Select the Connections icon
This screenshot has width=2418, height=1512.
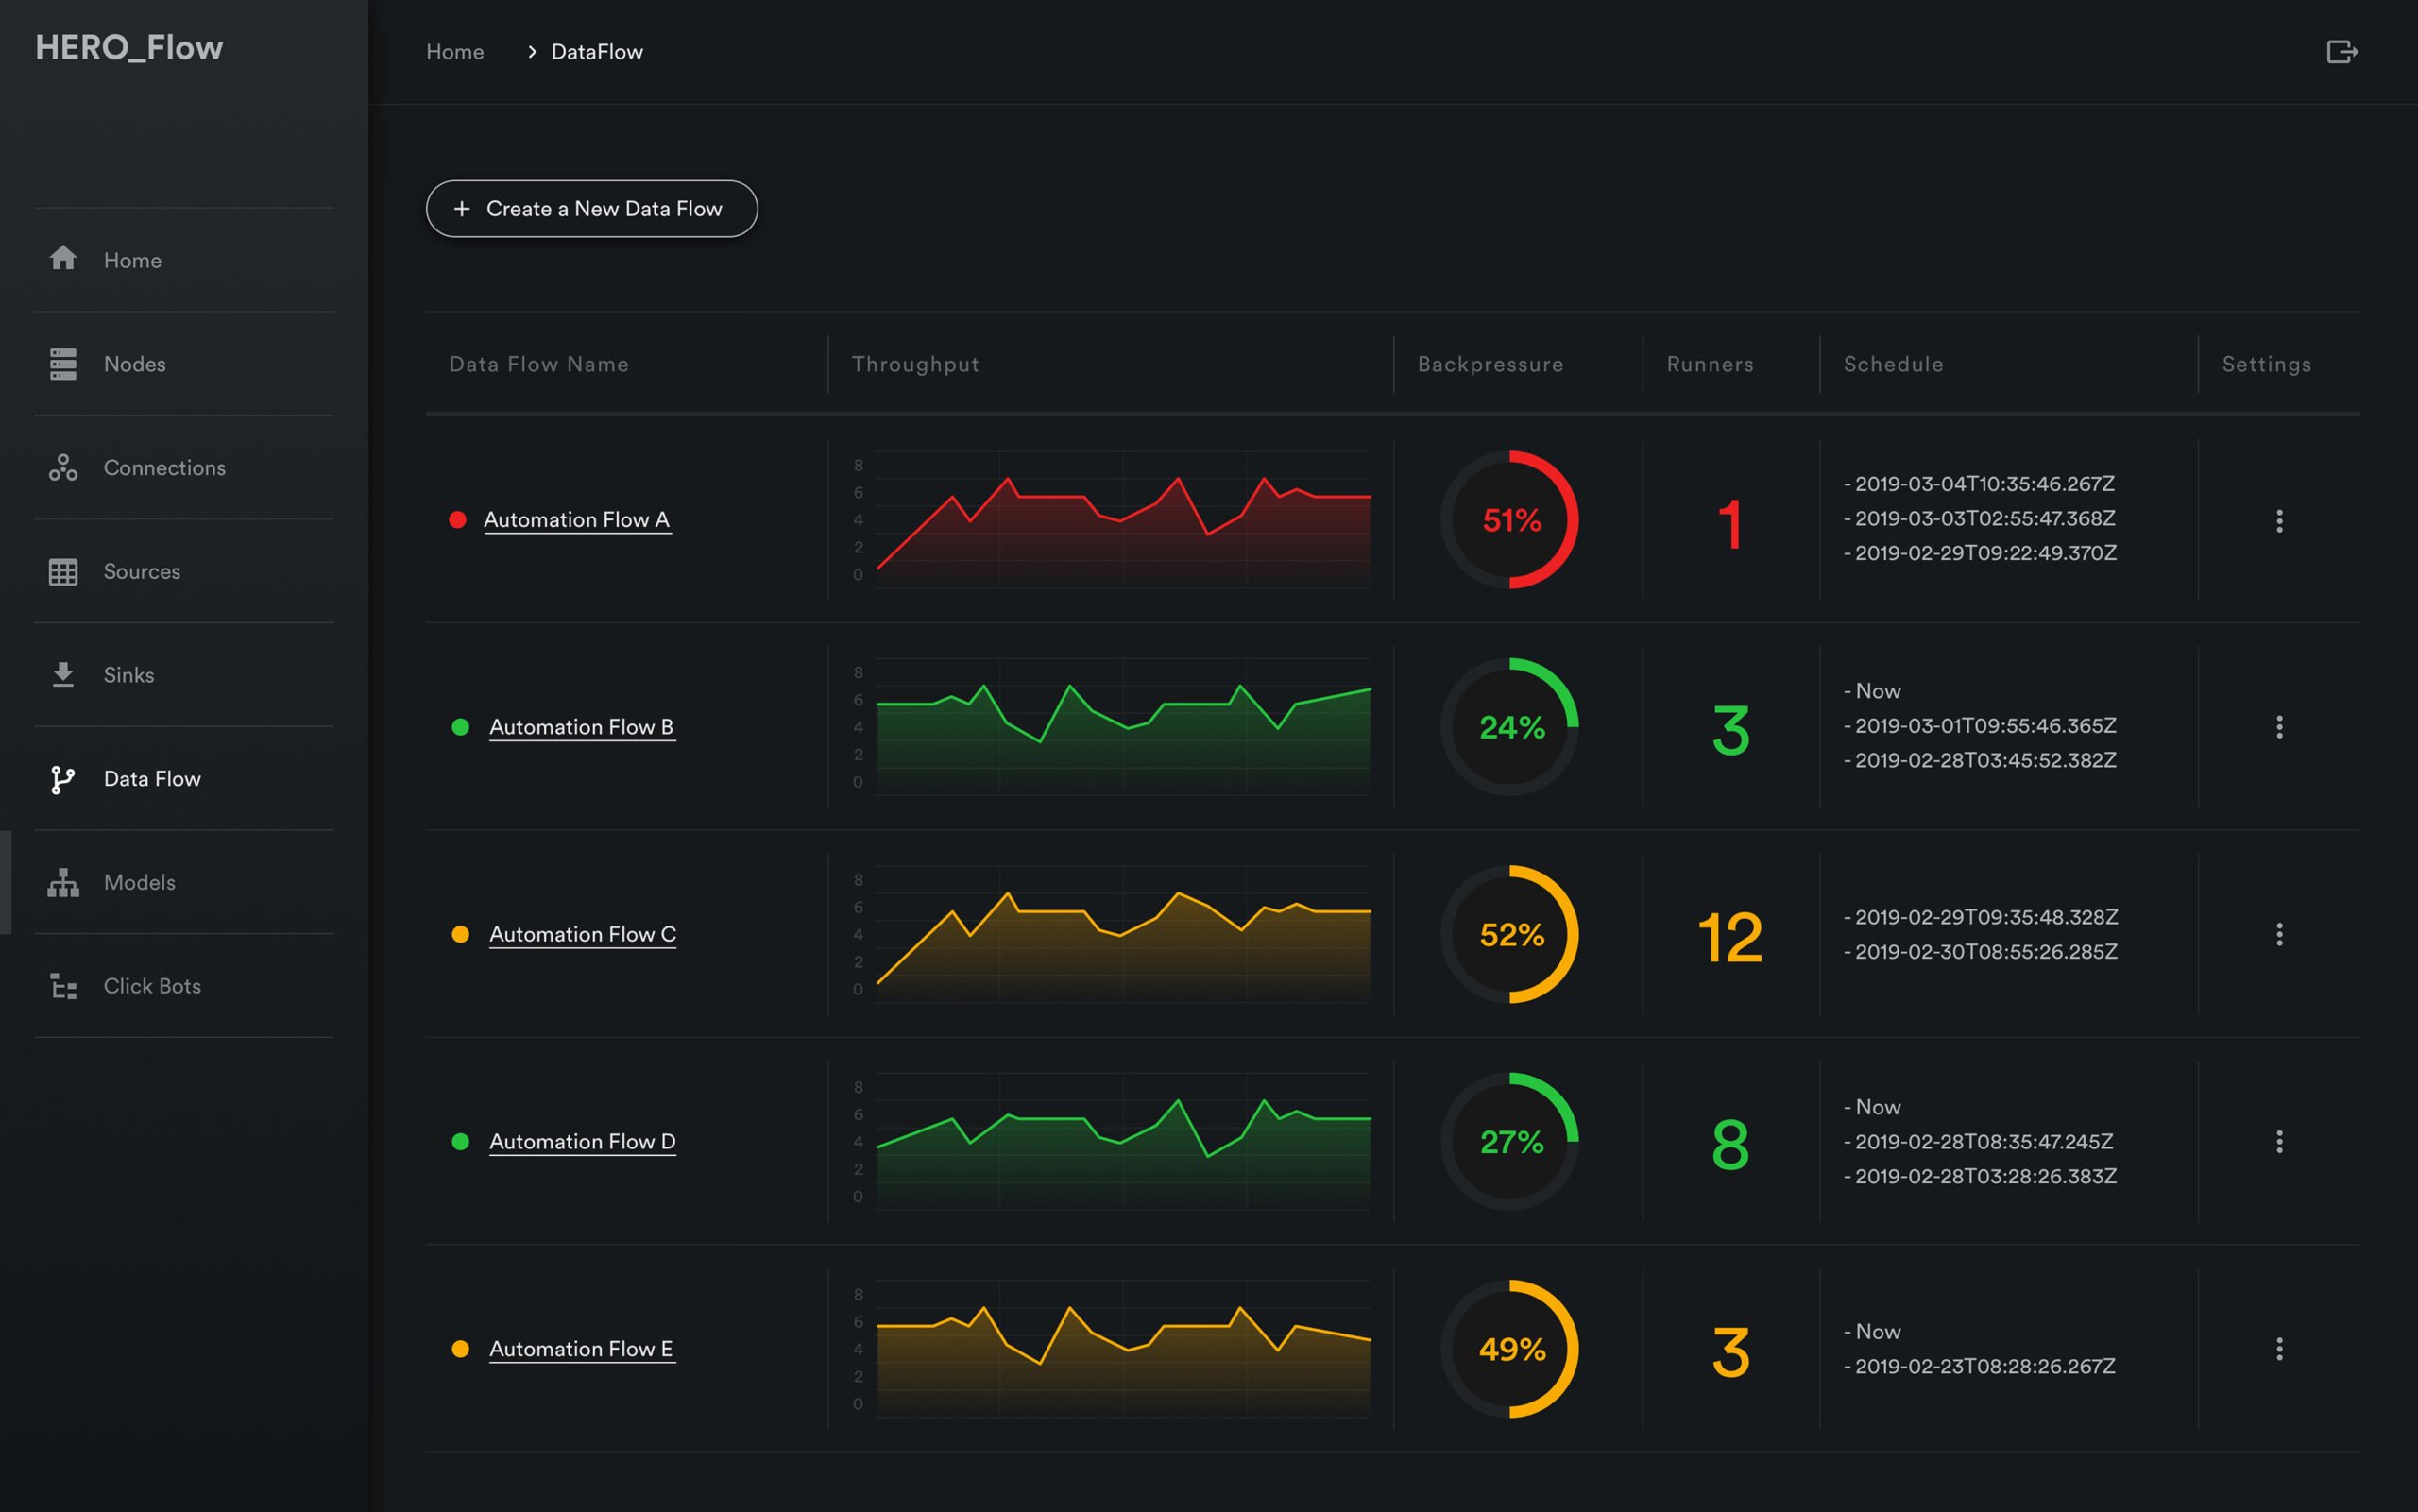(63, 467)
